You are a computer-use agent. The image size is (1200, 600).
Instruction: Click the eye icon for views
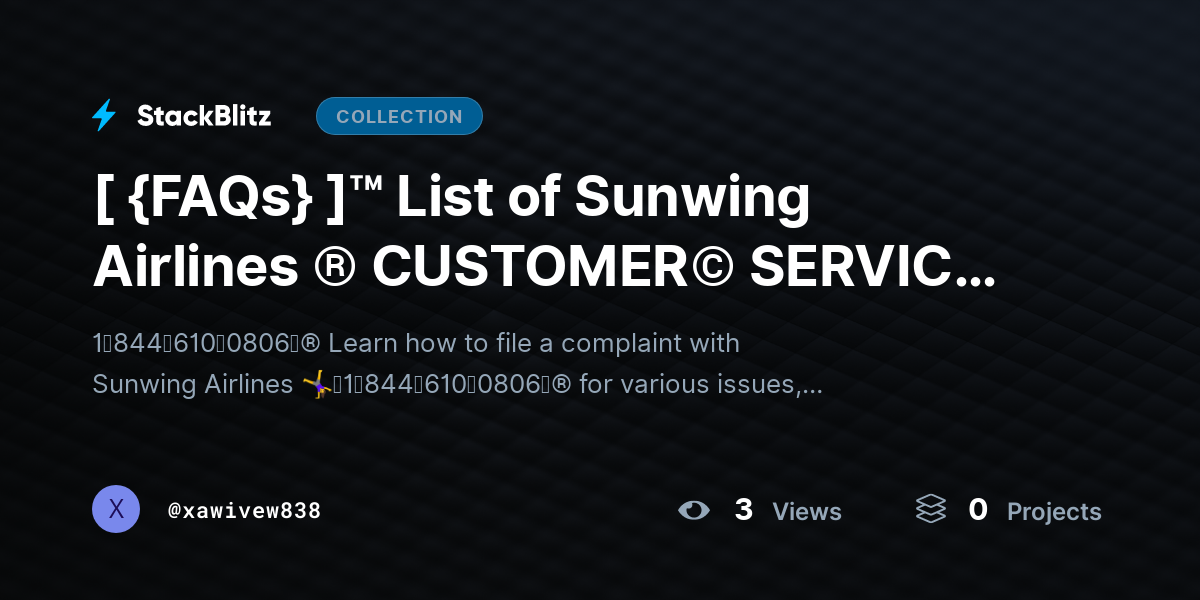[693, 510]
